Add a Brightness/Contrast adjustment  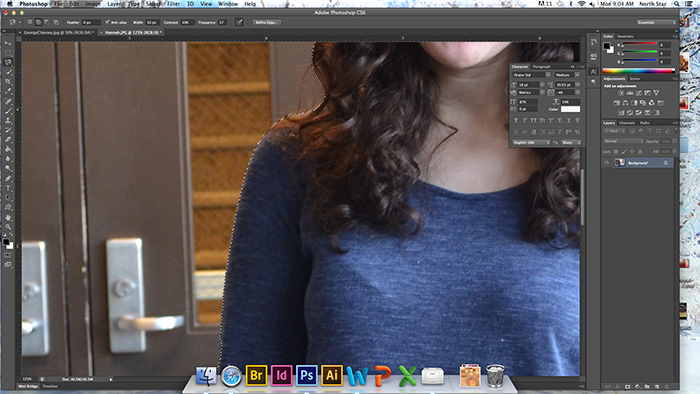(x=621, y=93)
